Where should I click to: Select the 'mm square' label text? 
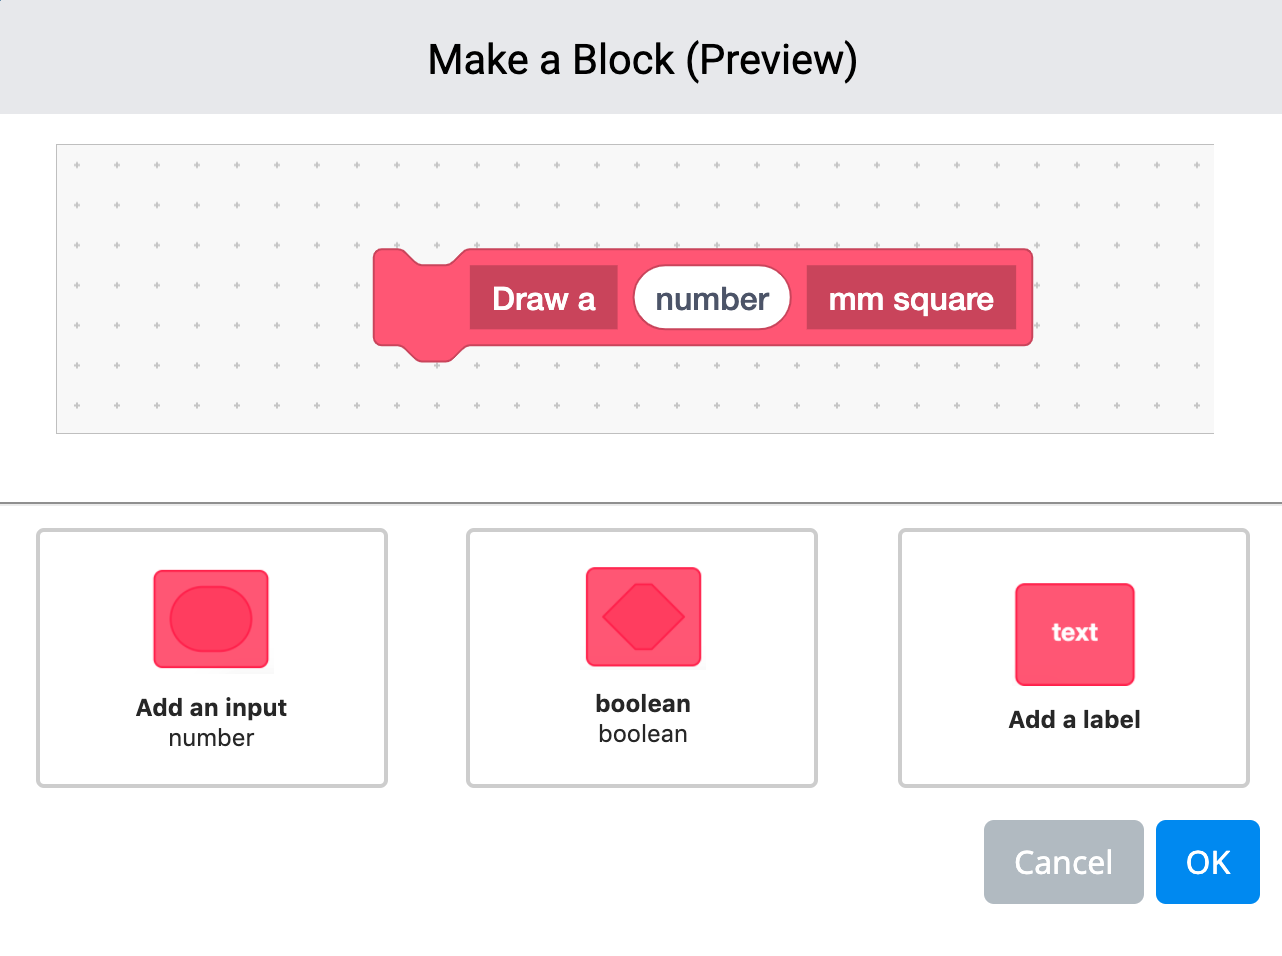[911, 297]
